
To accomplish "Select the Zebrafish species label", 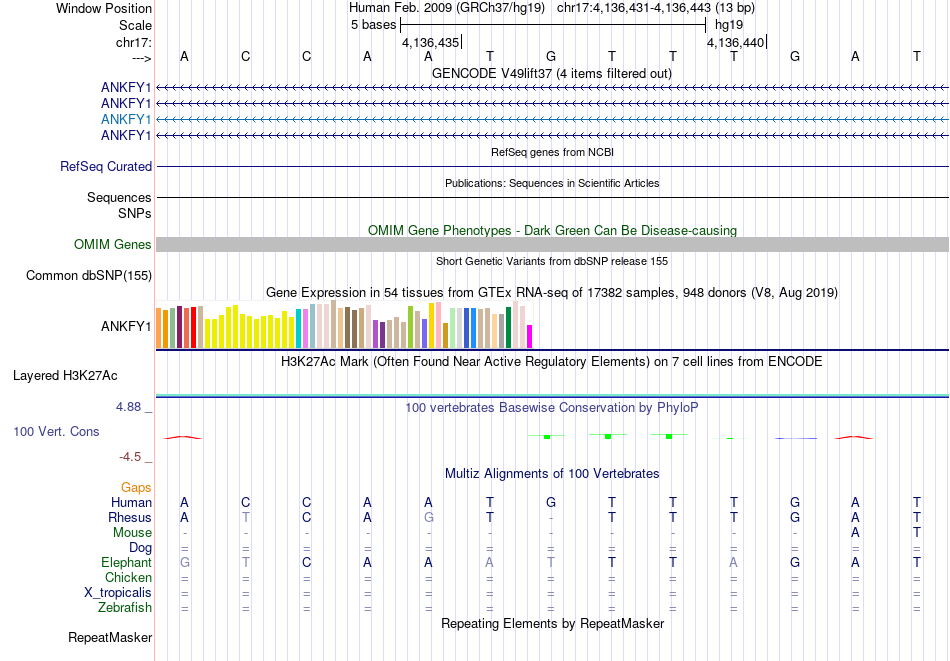I will (125, 608).
